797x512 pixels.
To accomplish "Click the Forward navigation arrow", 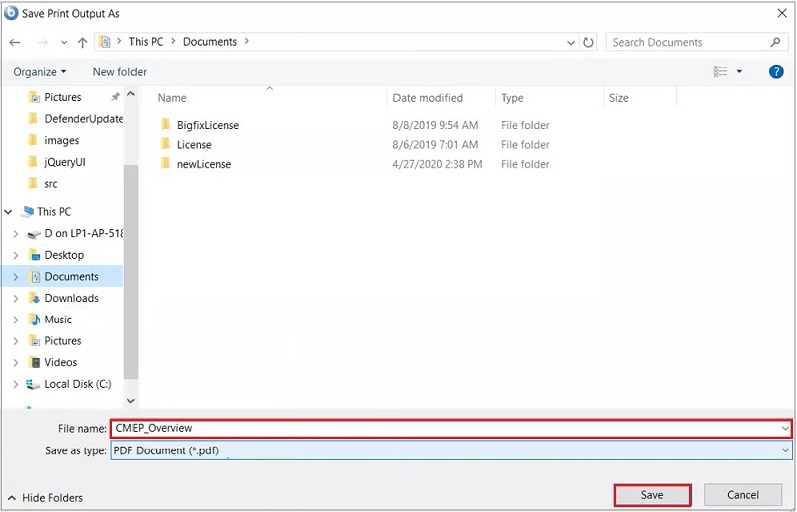I will tap(43, 43).
